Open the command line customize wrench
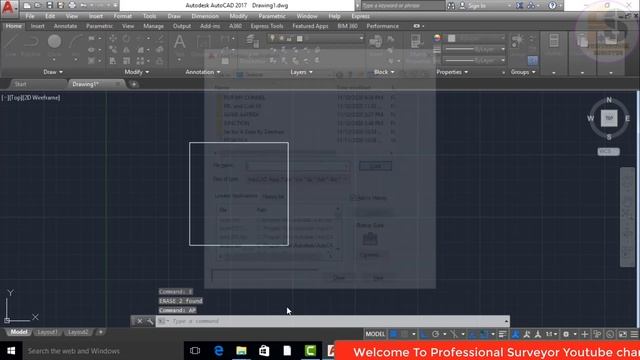Screen dimensions: 640x360 tap(150, 321)
